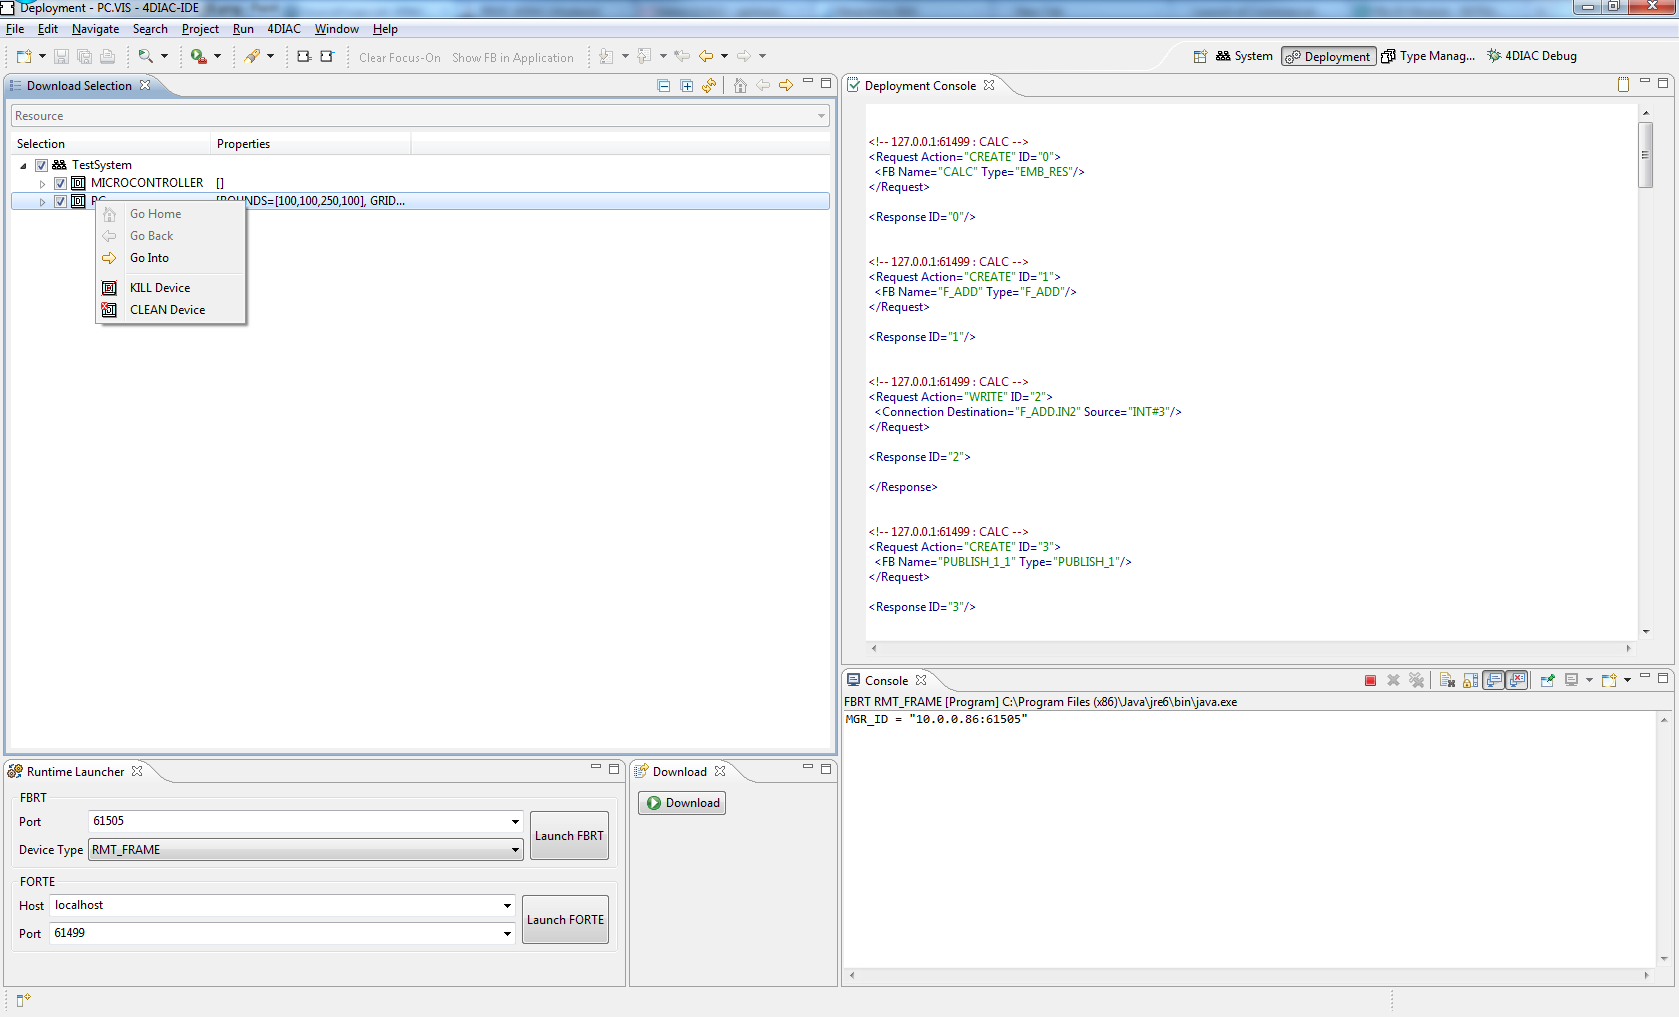
Task: Click the Console horizontal scroll right arrow
Action: 1646,975
